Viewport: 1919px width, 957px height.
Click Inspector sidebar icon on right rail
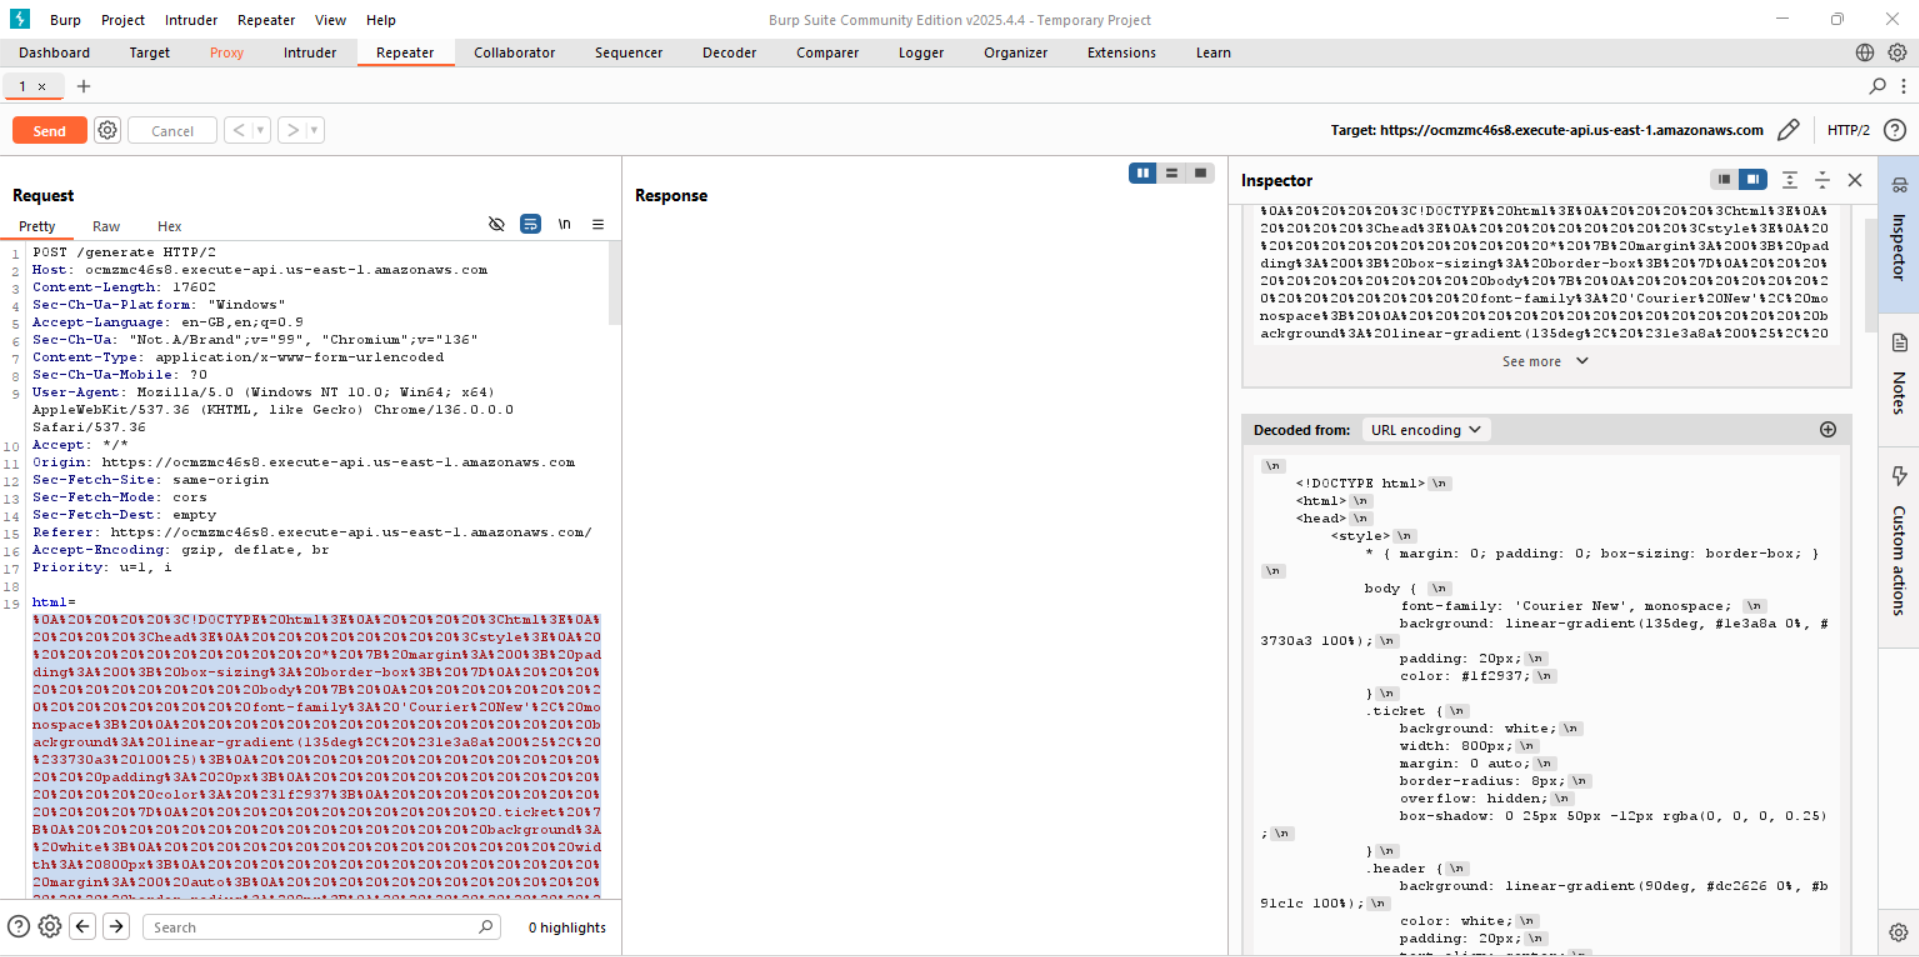click(1899, 232)
